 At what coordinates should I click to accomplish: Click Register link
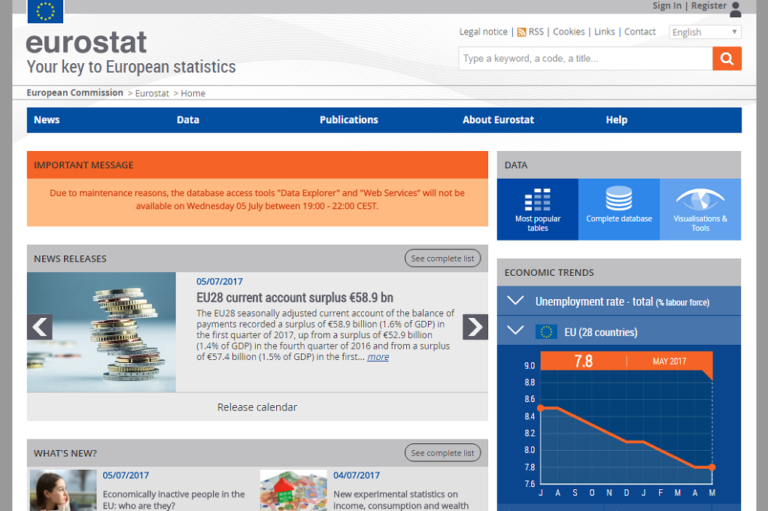tap(709, 6)
